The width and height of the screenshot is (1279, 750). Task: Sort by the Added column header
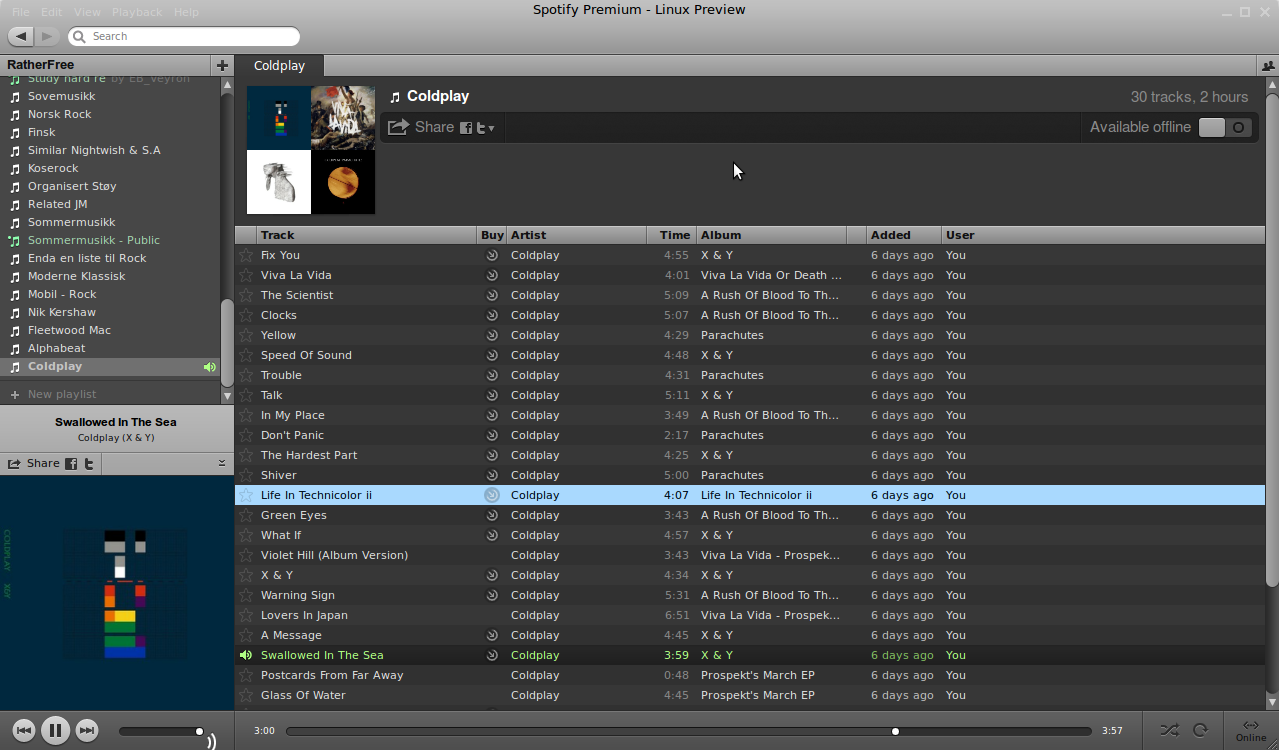pyautogui.click(x=904, y=235)
